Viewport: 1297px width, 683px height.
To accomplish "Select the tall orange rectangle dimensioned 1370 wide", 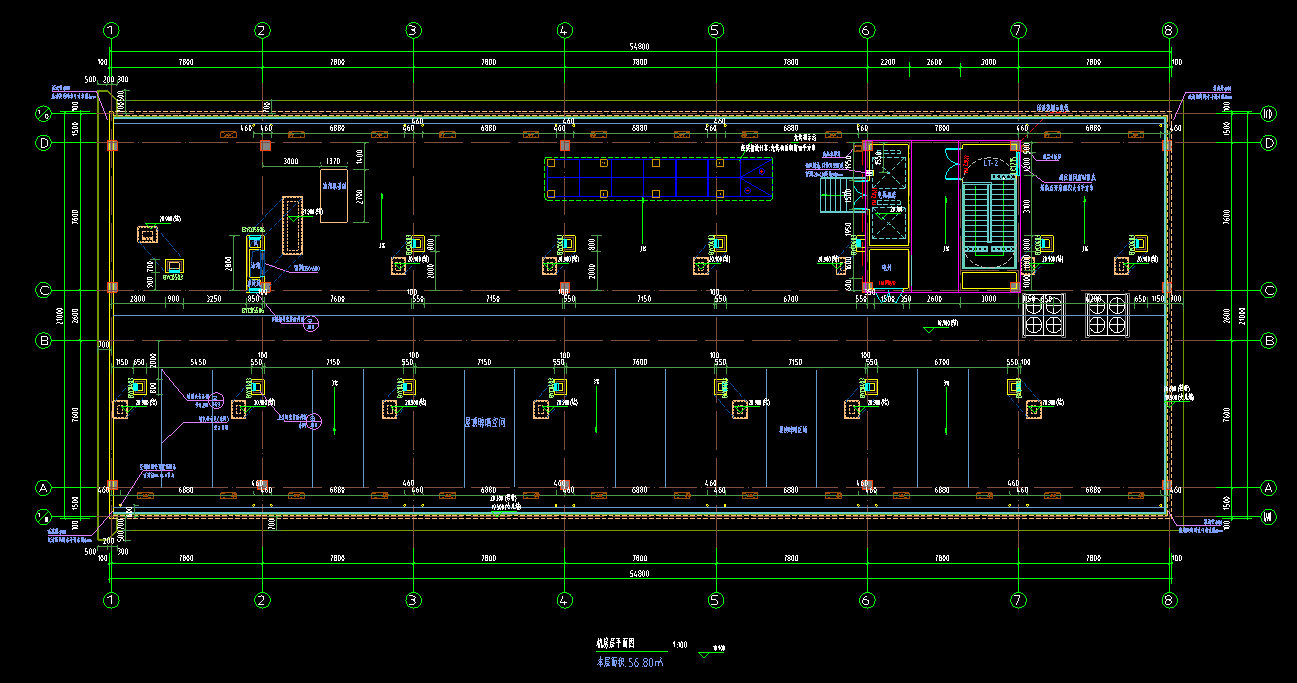I will pos(333,195).
